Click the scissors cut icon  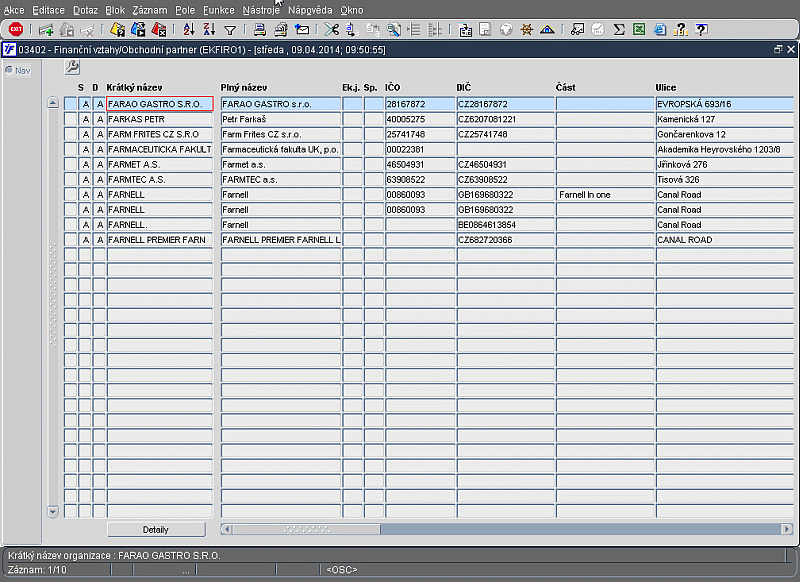pos(331,30)
